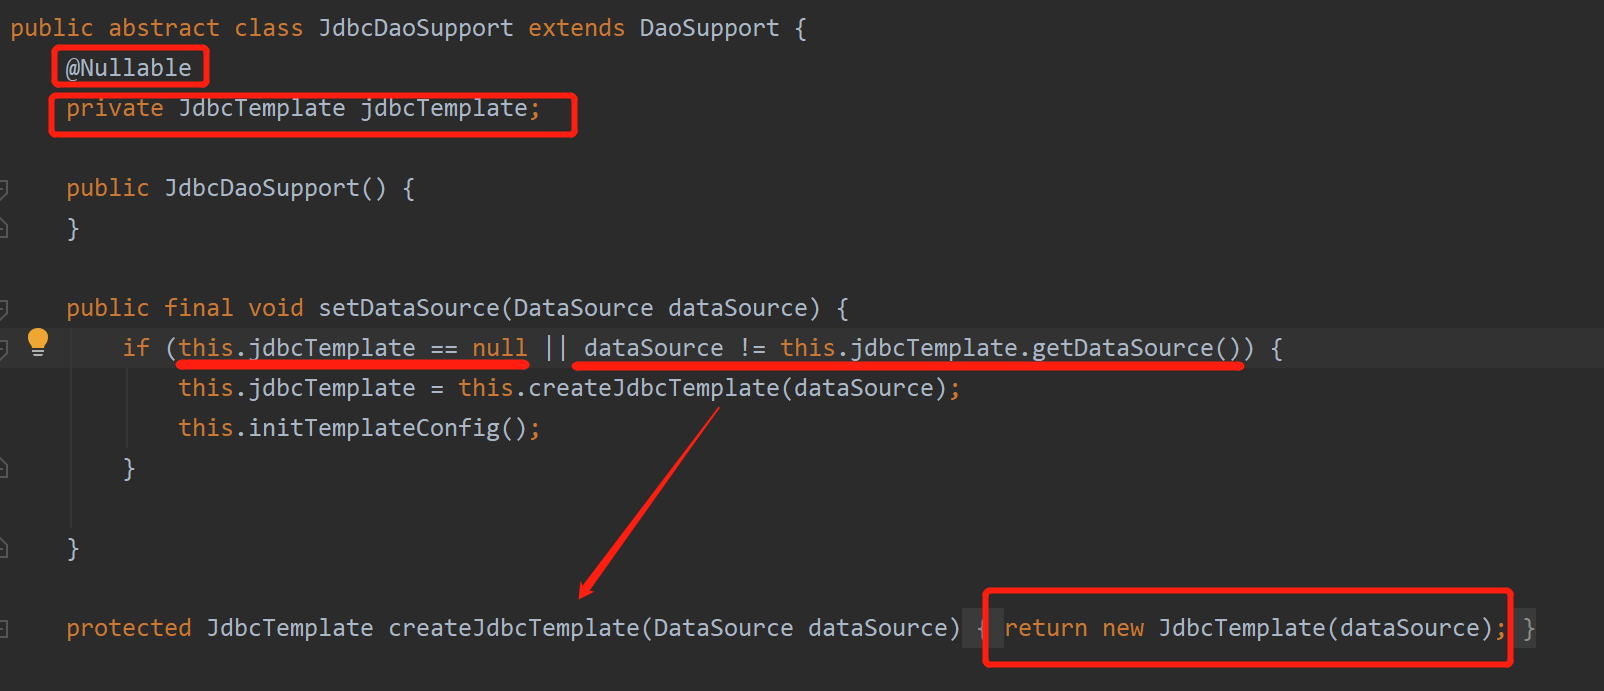Click the 'final' keyword

click(198, 308)
